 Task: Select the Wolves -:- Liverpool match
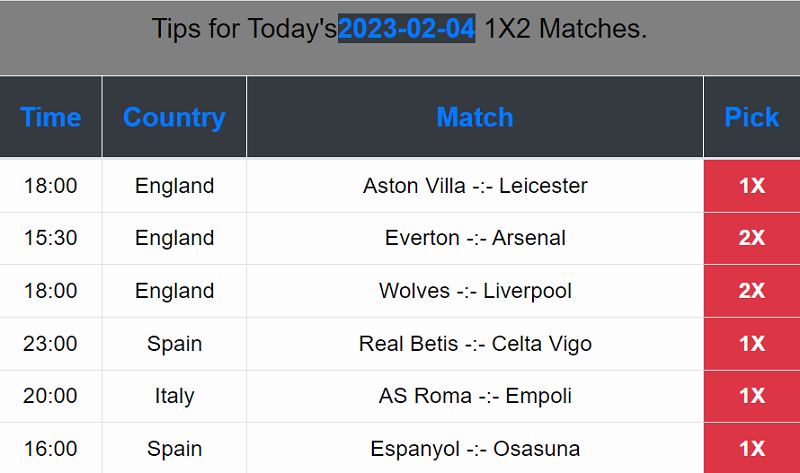pyautogui.click(x=475, y=291)
